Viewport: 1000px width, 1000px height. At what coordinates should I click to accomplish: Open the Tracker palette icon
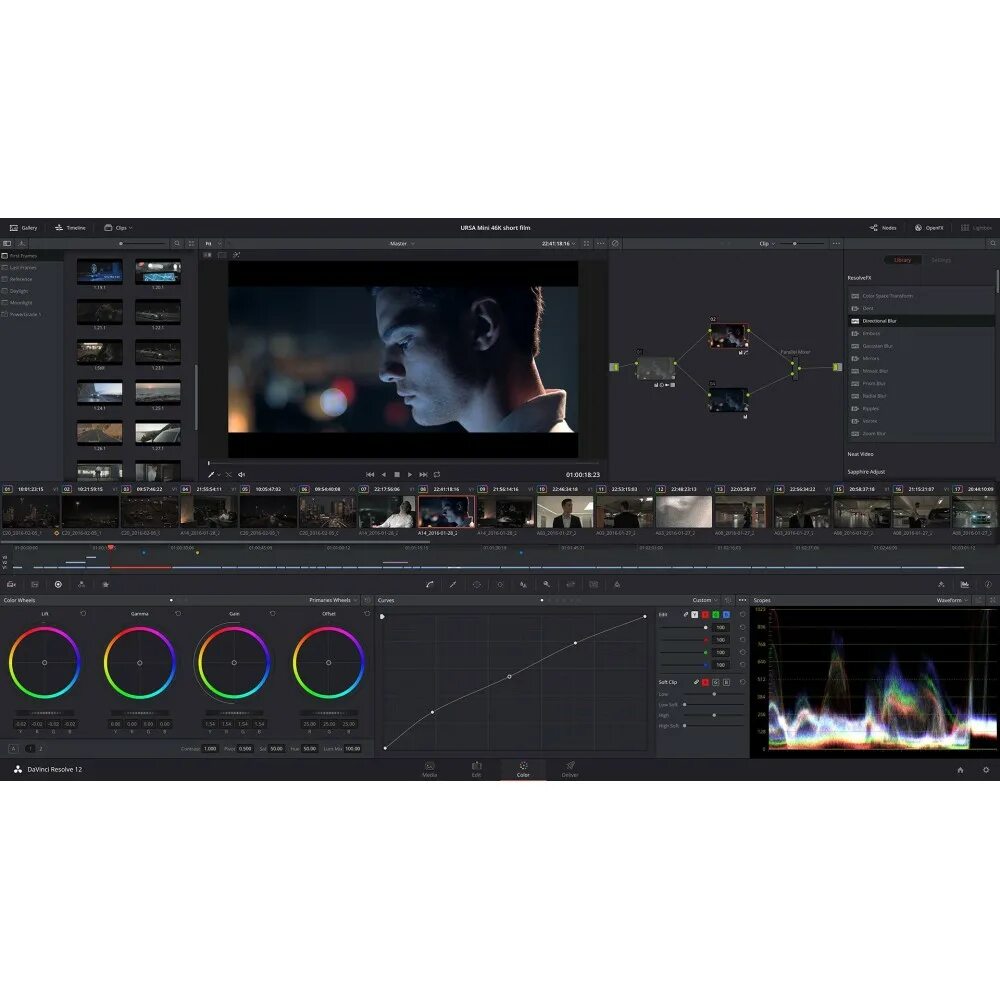(x=500, y=584)
